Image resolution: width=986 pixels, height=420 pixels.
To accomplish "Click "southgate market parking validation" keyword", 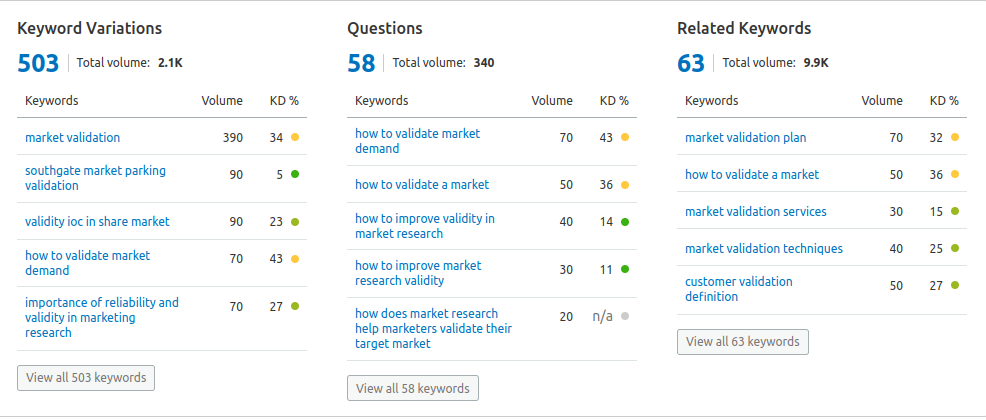I will click(95, 178).
